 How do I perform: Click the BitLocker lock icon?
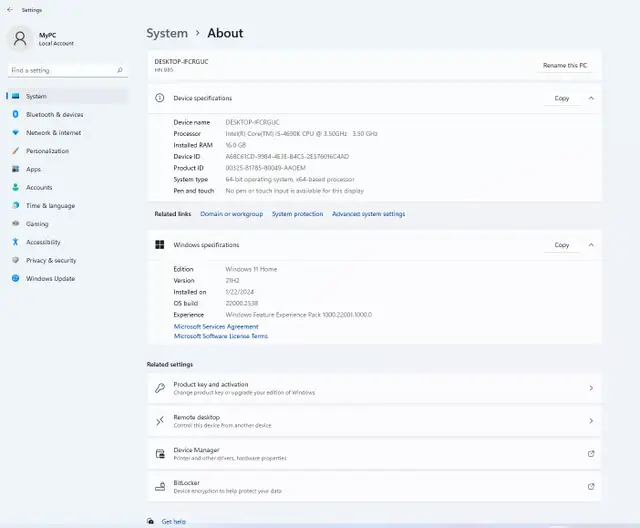tap(160, 486)
